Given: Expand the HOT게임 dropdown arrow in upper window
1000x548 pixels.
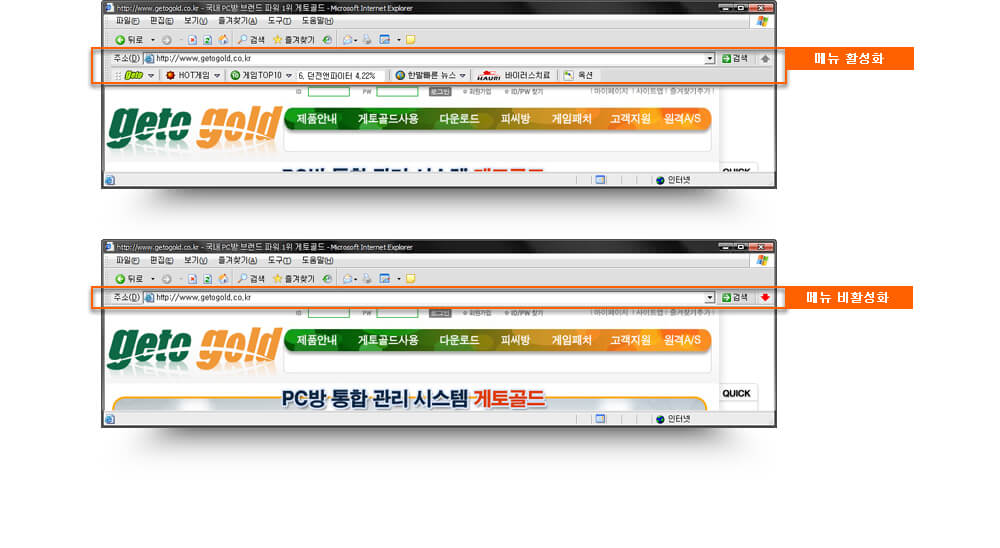Looking at the screenshot, I should click(217, 75).
